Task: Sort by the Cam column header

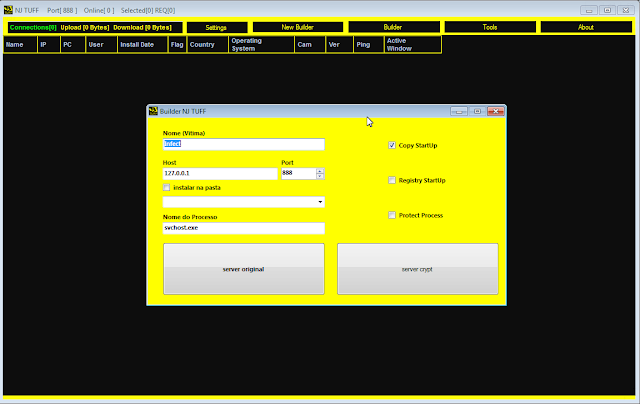Action: pyautogui.click(x=310, y=44)
